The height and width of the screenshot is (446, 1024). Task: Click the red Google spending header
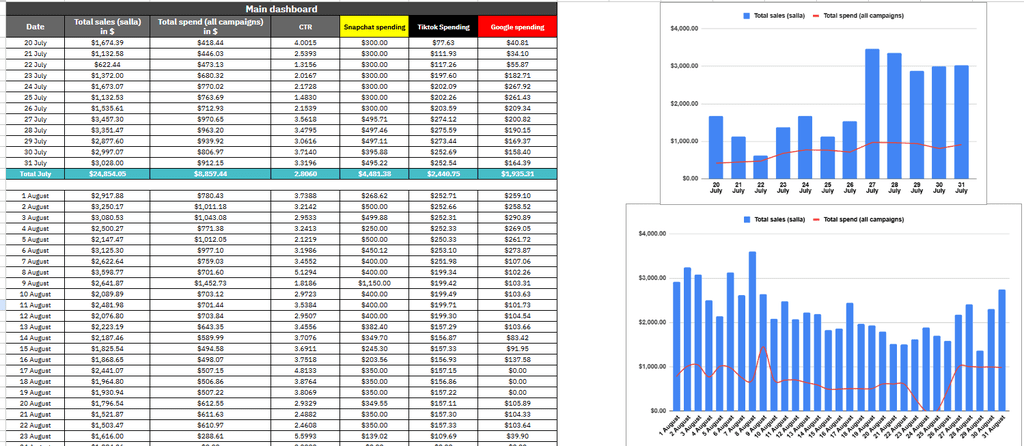(x=517, y=27)
